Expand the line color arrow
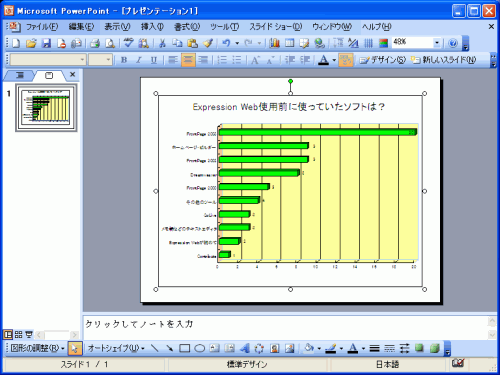This screenshot has width=500, height=375. coord(341,348)
